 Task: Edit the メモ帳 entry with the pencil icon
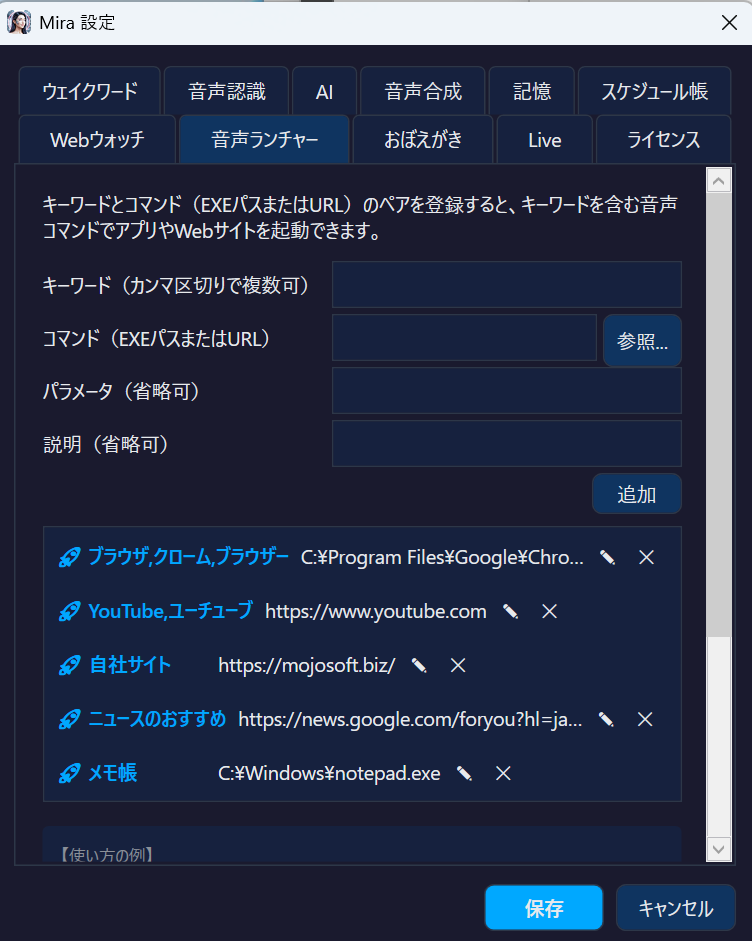click(x=464, y=774)
